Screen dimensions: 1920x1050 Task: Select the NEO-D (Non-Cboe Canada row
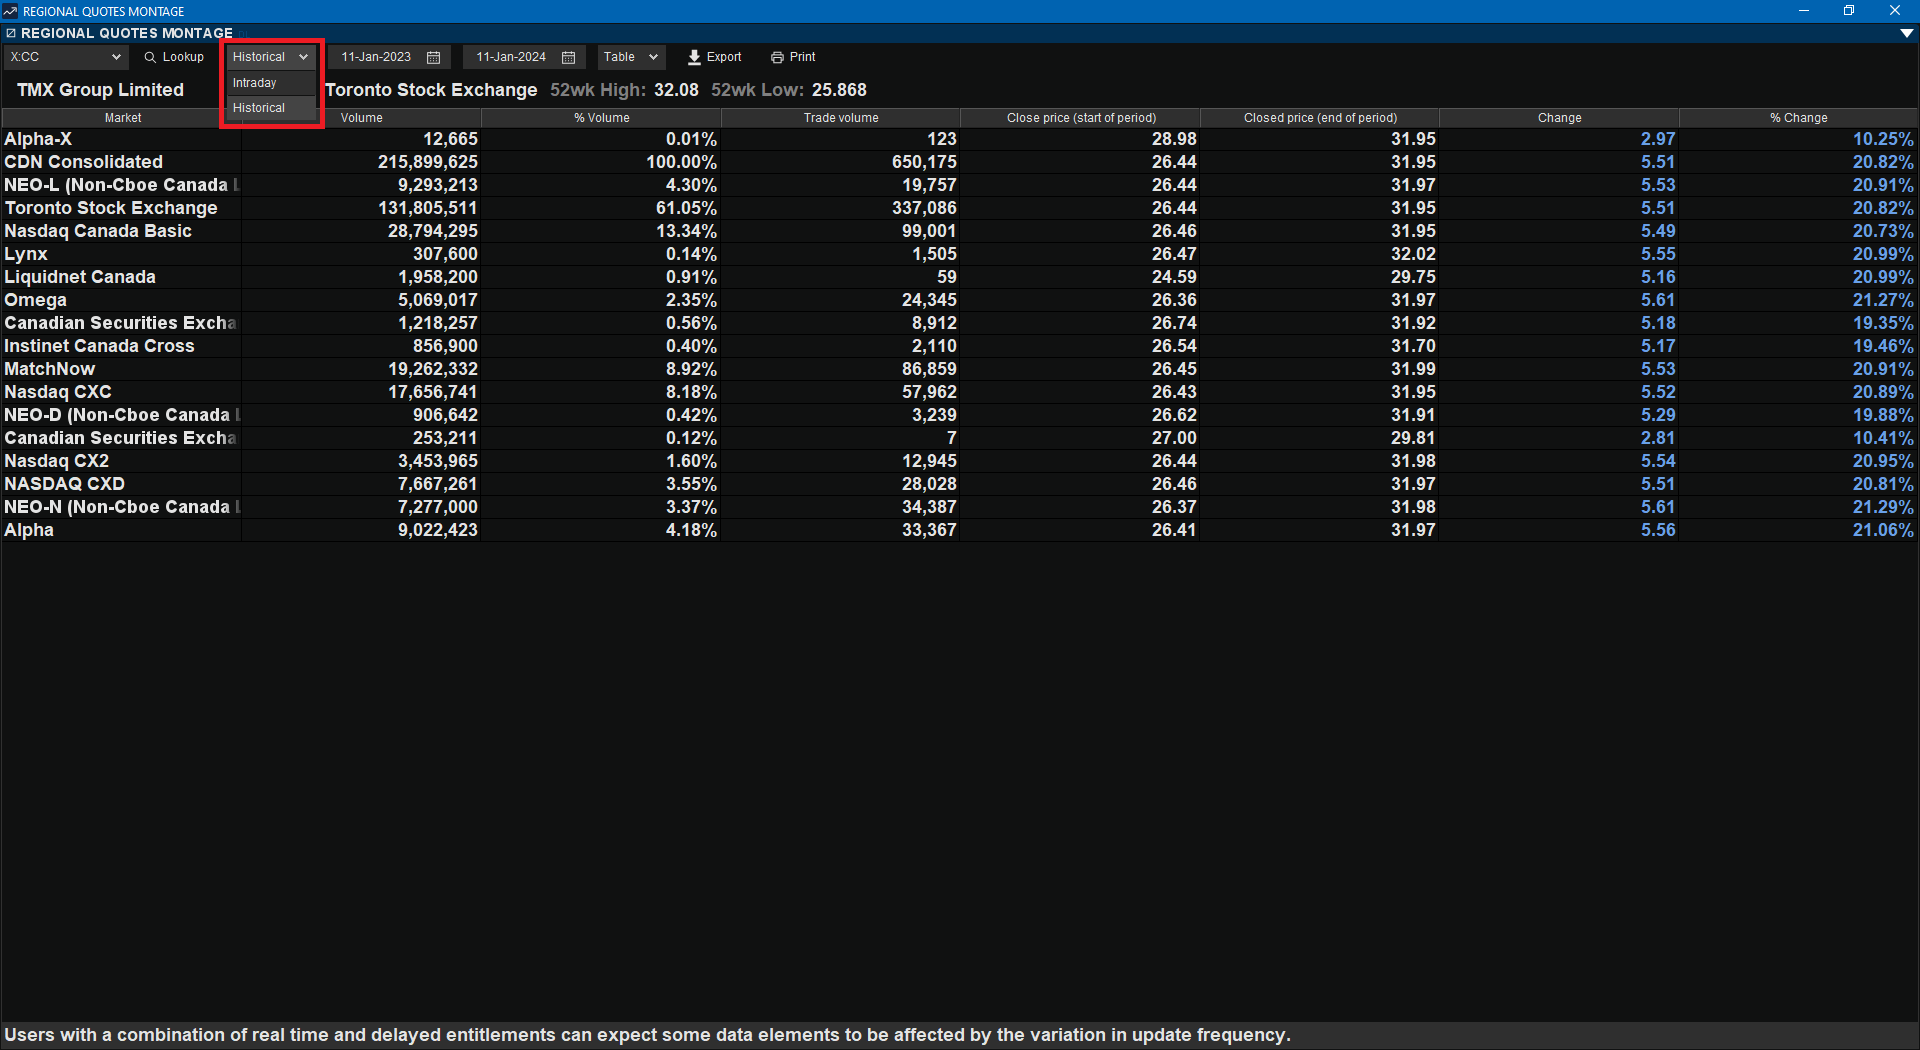pos(959,415)
